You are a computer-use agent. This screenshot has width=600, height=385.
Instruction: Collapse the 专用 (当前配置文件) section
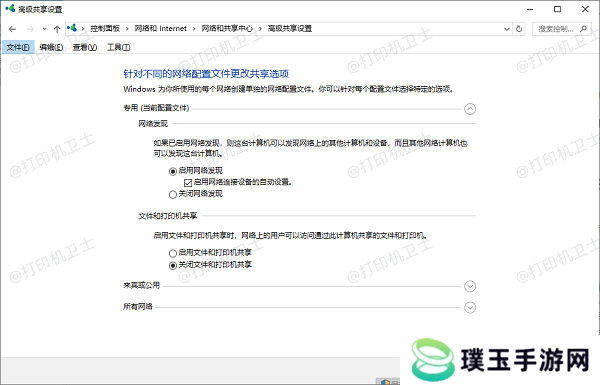pos(470,109)
